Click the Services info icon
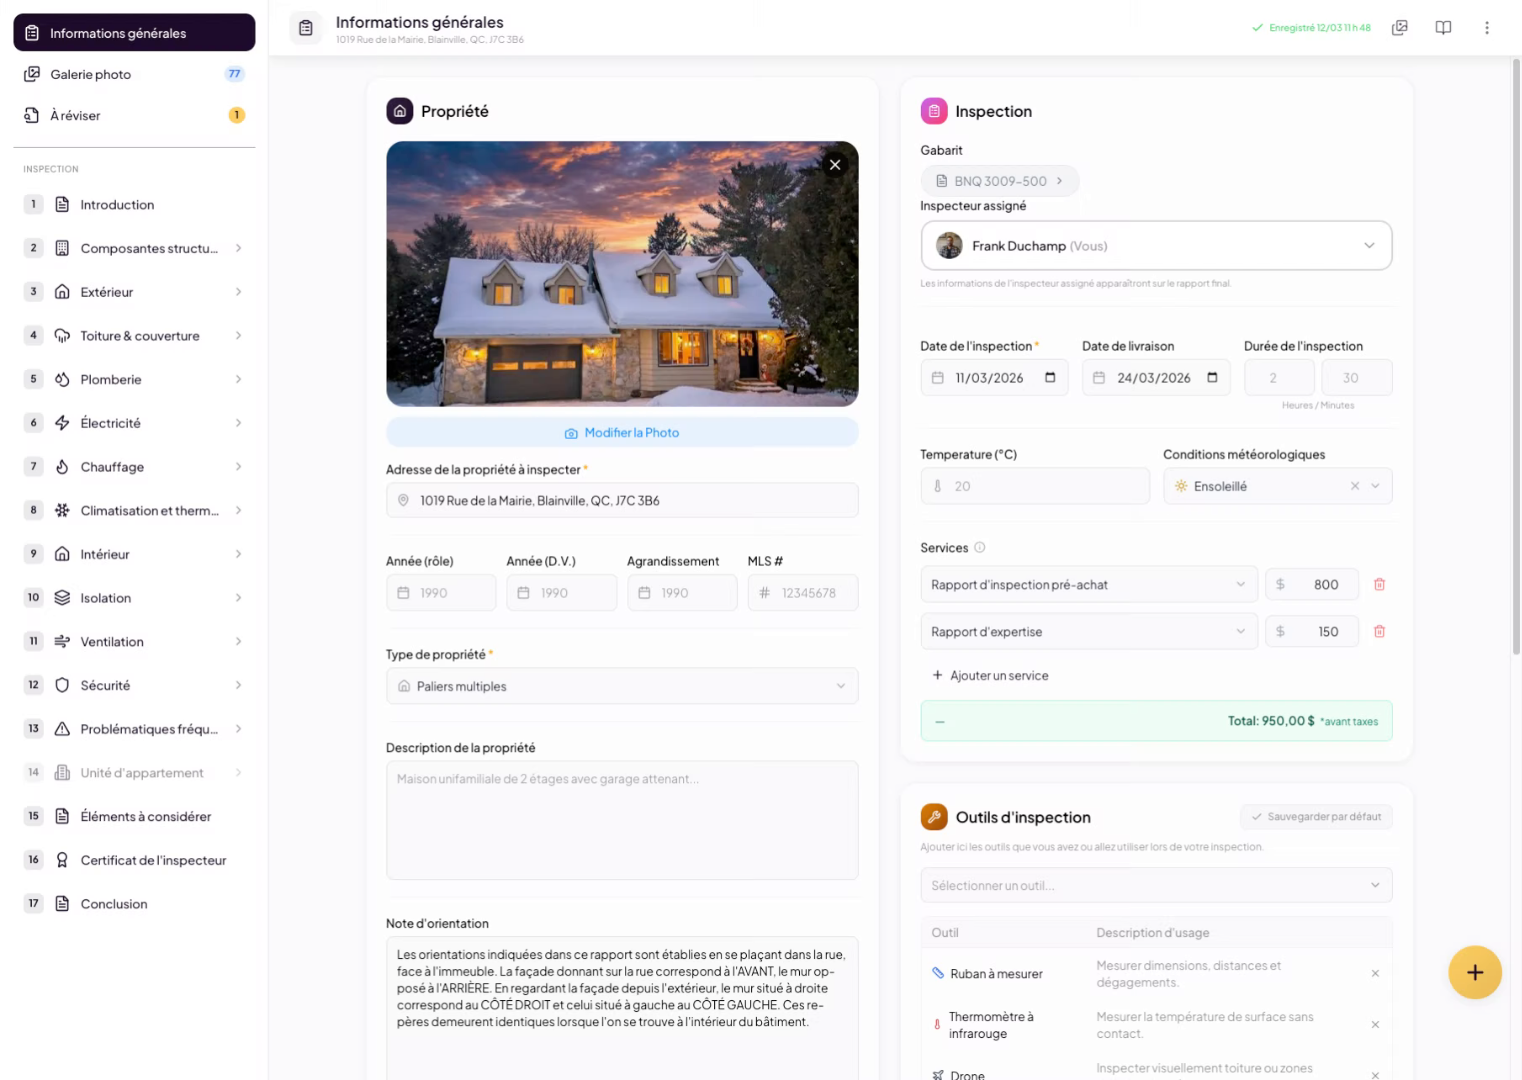 (x=980, y=548)
